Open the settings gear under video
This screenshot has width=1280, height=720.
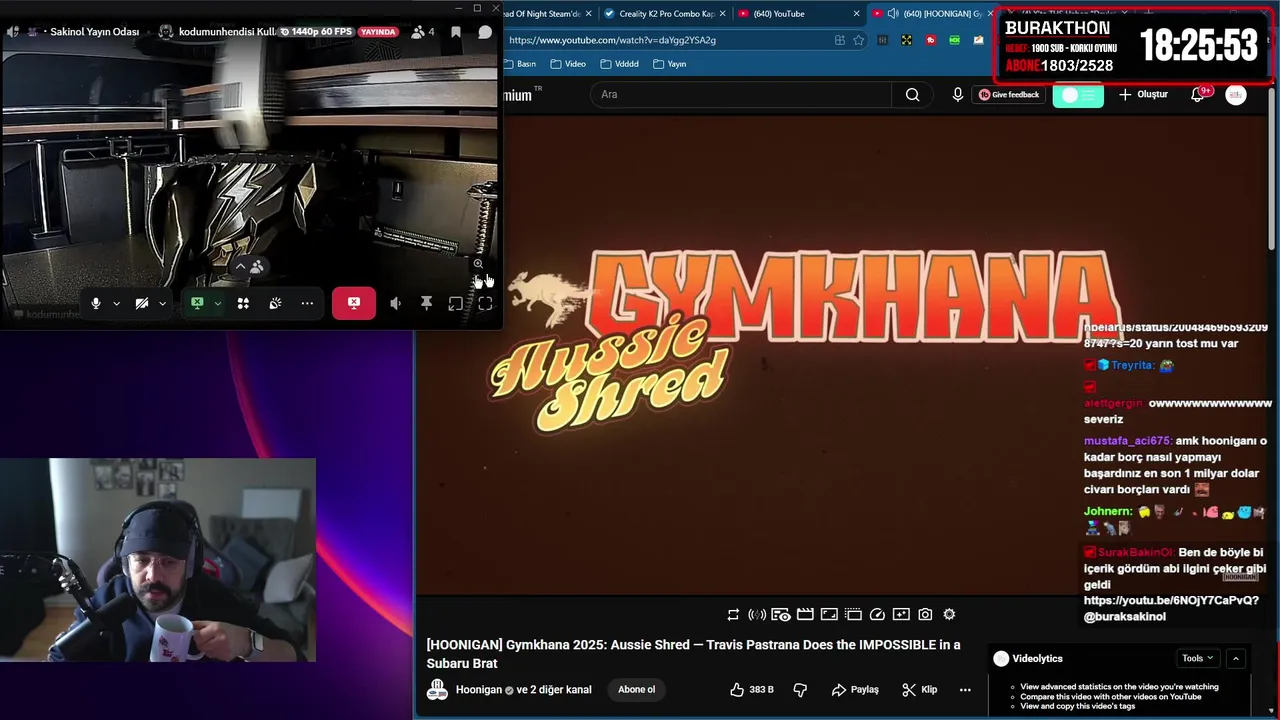[x=949, y=614]
